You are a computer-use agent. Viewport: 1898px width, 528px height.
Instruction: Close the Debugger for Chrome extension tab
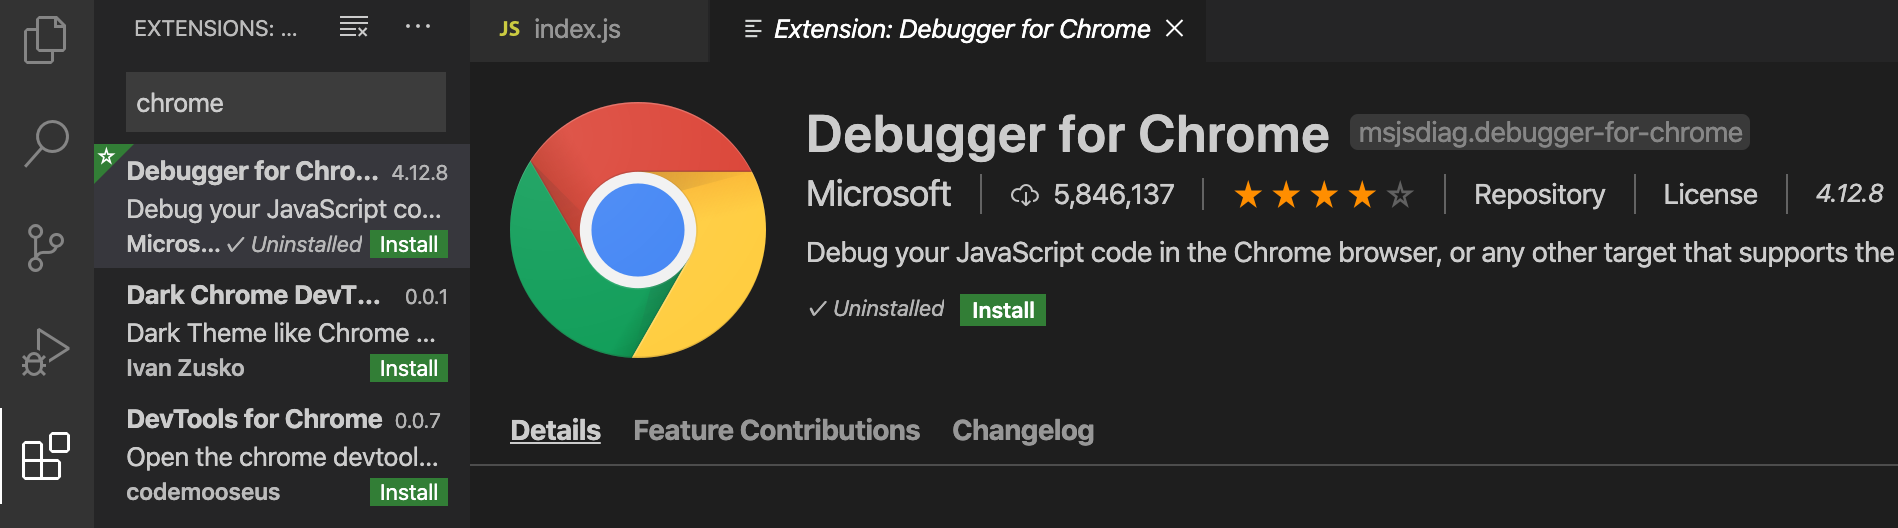point(1175,29)
